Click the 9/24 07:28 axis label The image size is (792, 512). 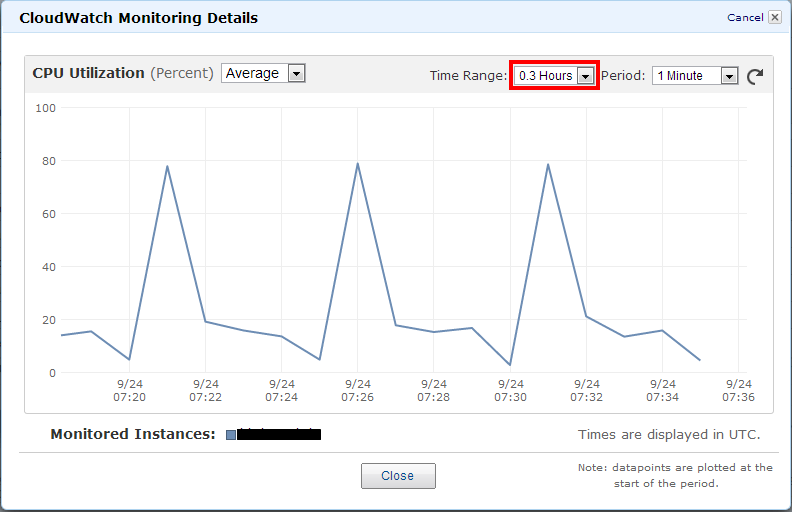[x=433, y=390]
